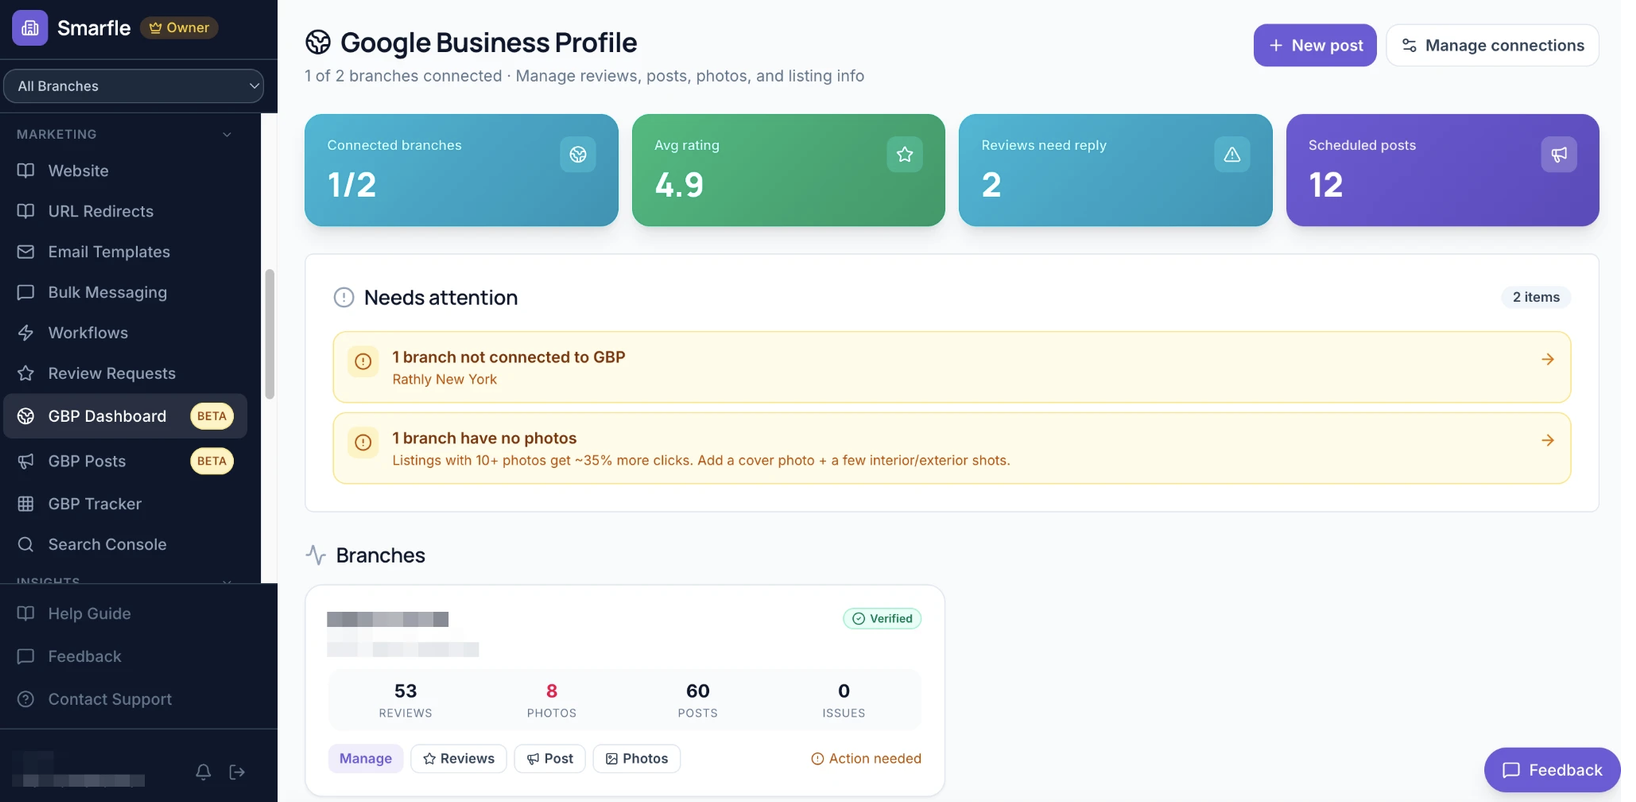Click the Contact Support question icon
This screenshot has height=802, width=1636.
(x=26, y=700)
